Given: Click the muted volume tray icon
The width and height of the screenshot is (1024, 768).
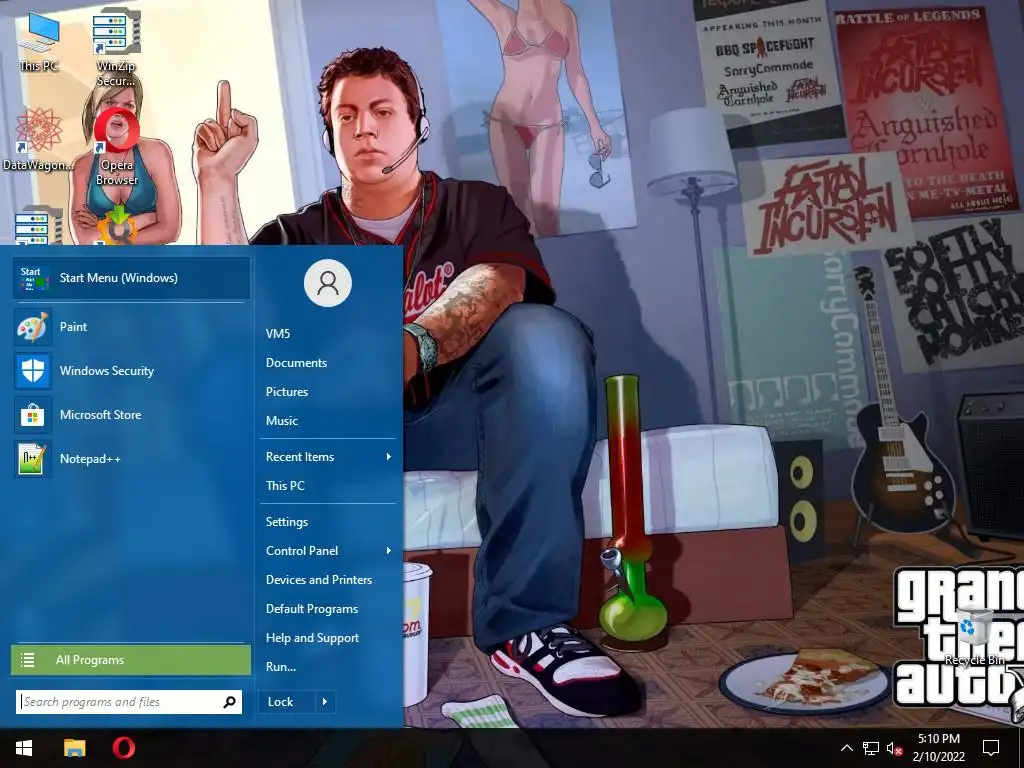Looking at the screenshot, I should click(x=895, y=748).
